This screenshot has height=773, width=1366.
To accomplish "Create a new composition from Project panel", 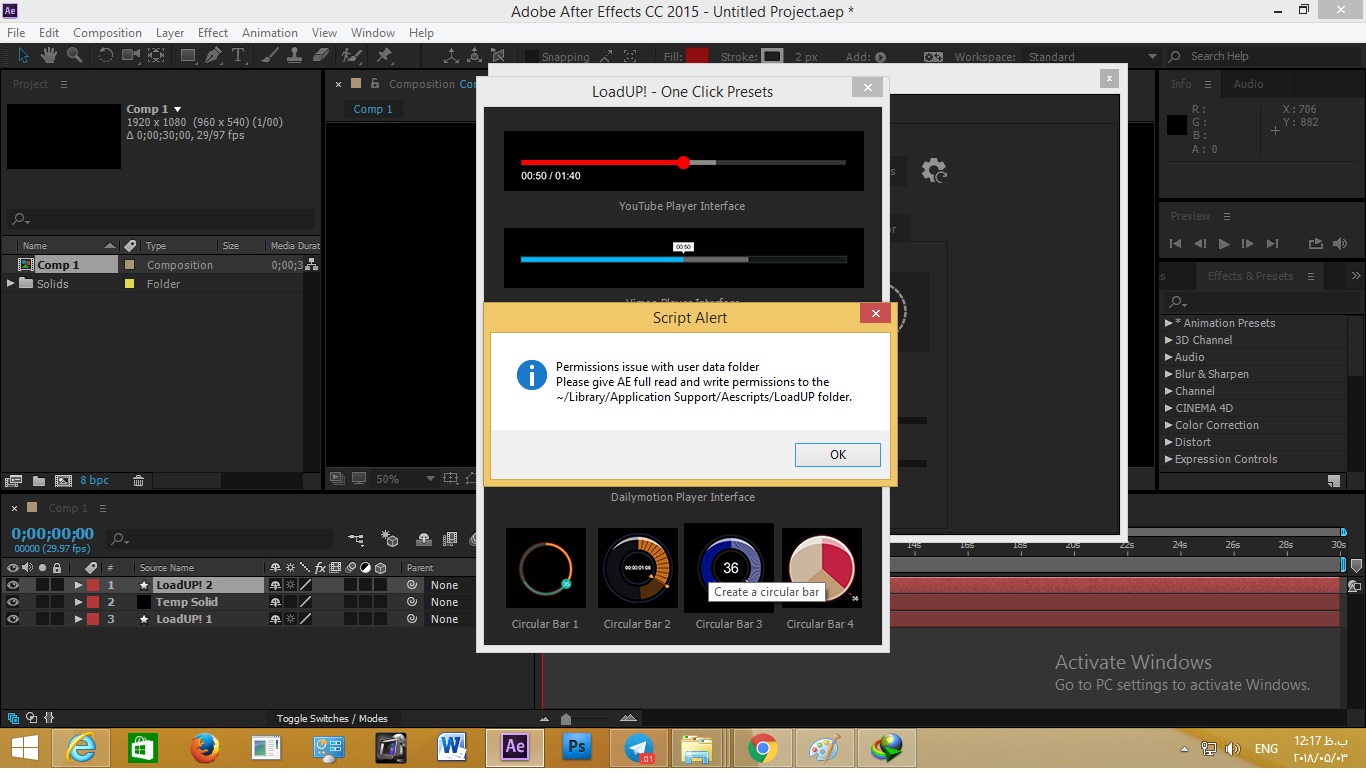I will click(x=63, y=481).
